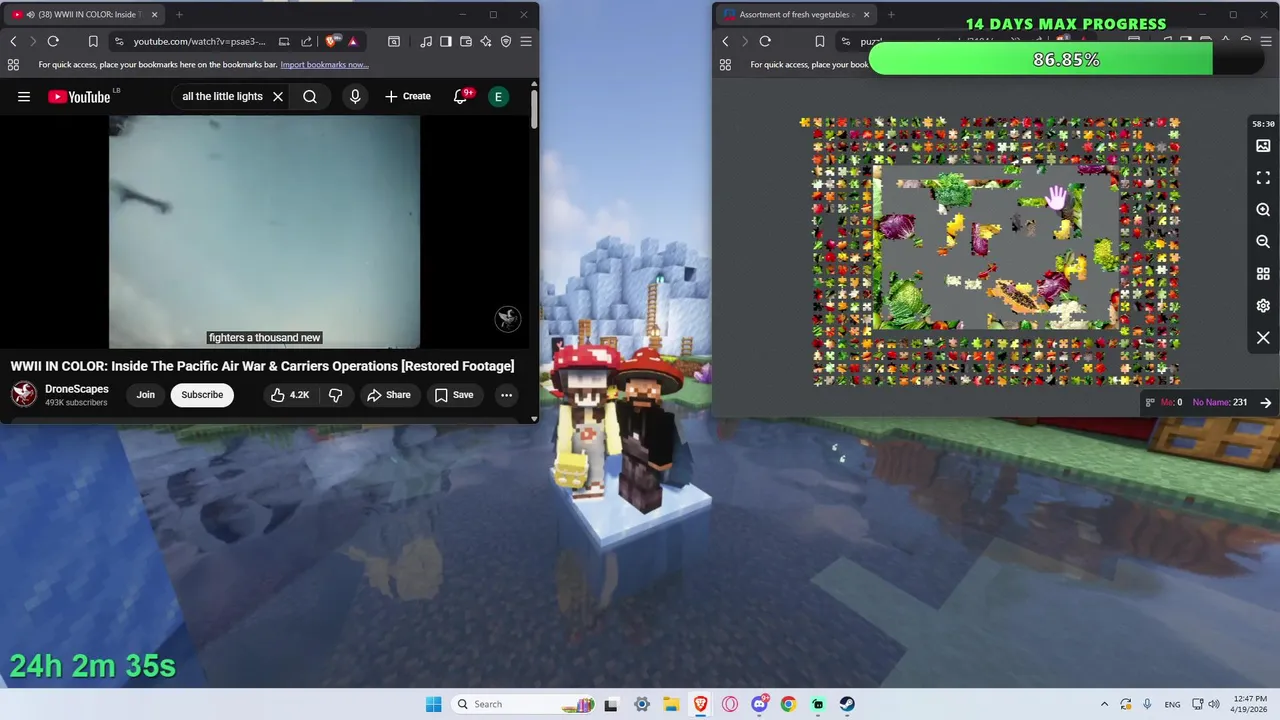This screenshot has width=1280, height=720.
Task: Click the puzzle board center
Action: pyautogui.click(x=996, y=249)
